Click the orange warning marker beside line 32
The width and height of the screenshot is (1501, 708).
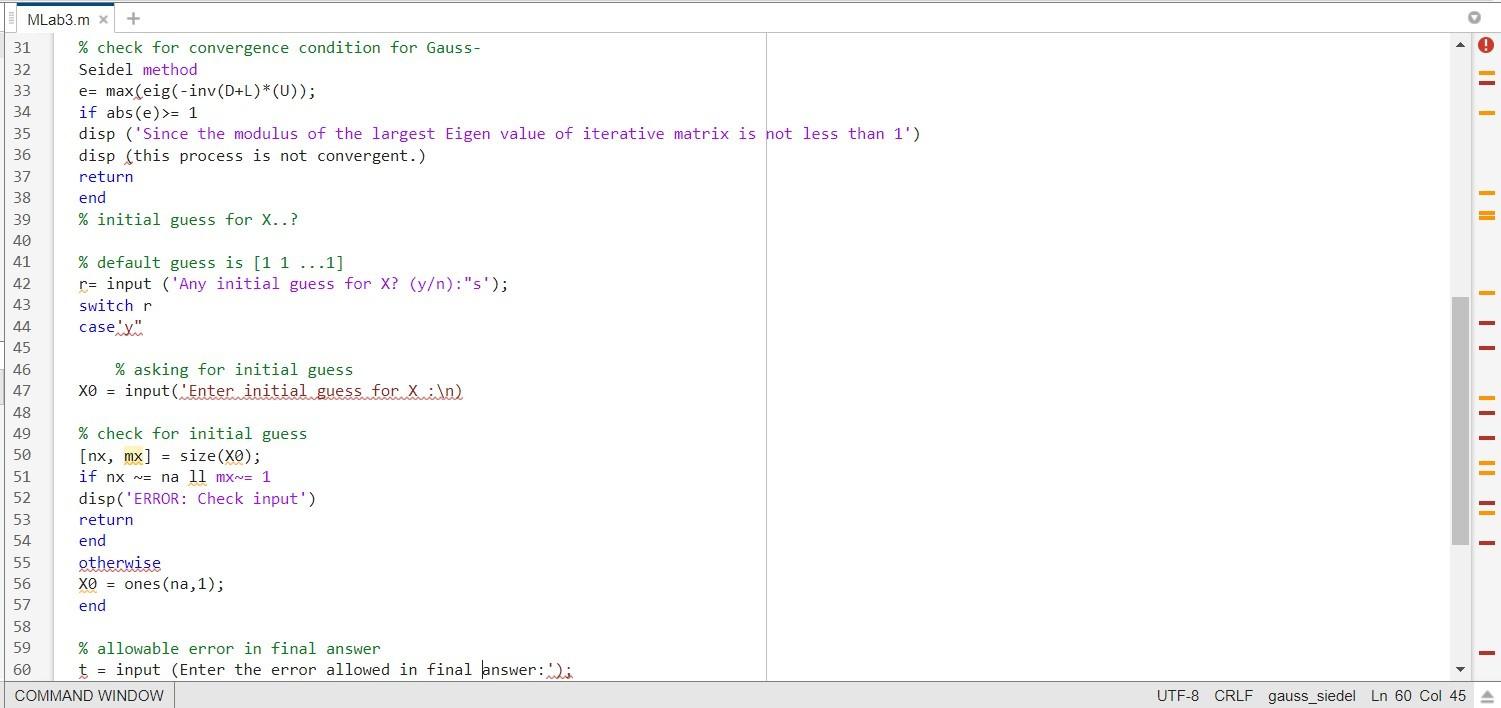1486,72
